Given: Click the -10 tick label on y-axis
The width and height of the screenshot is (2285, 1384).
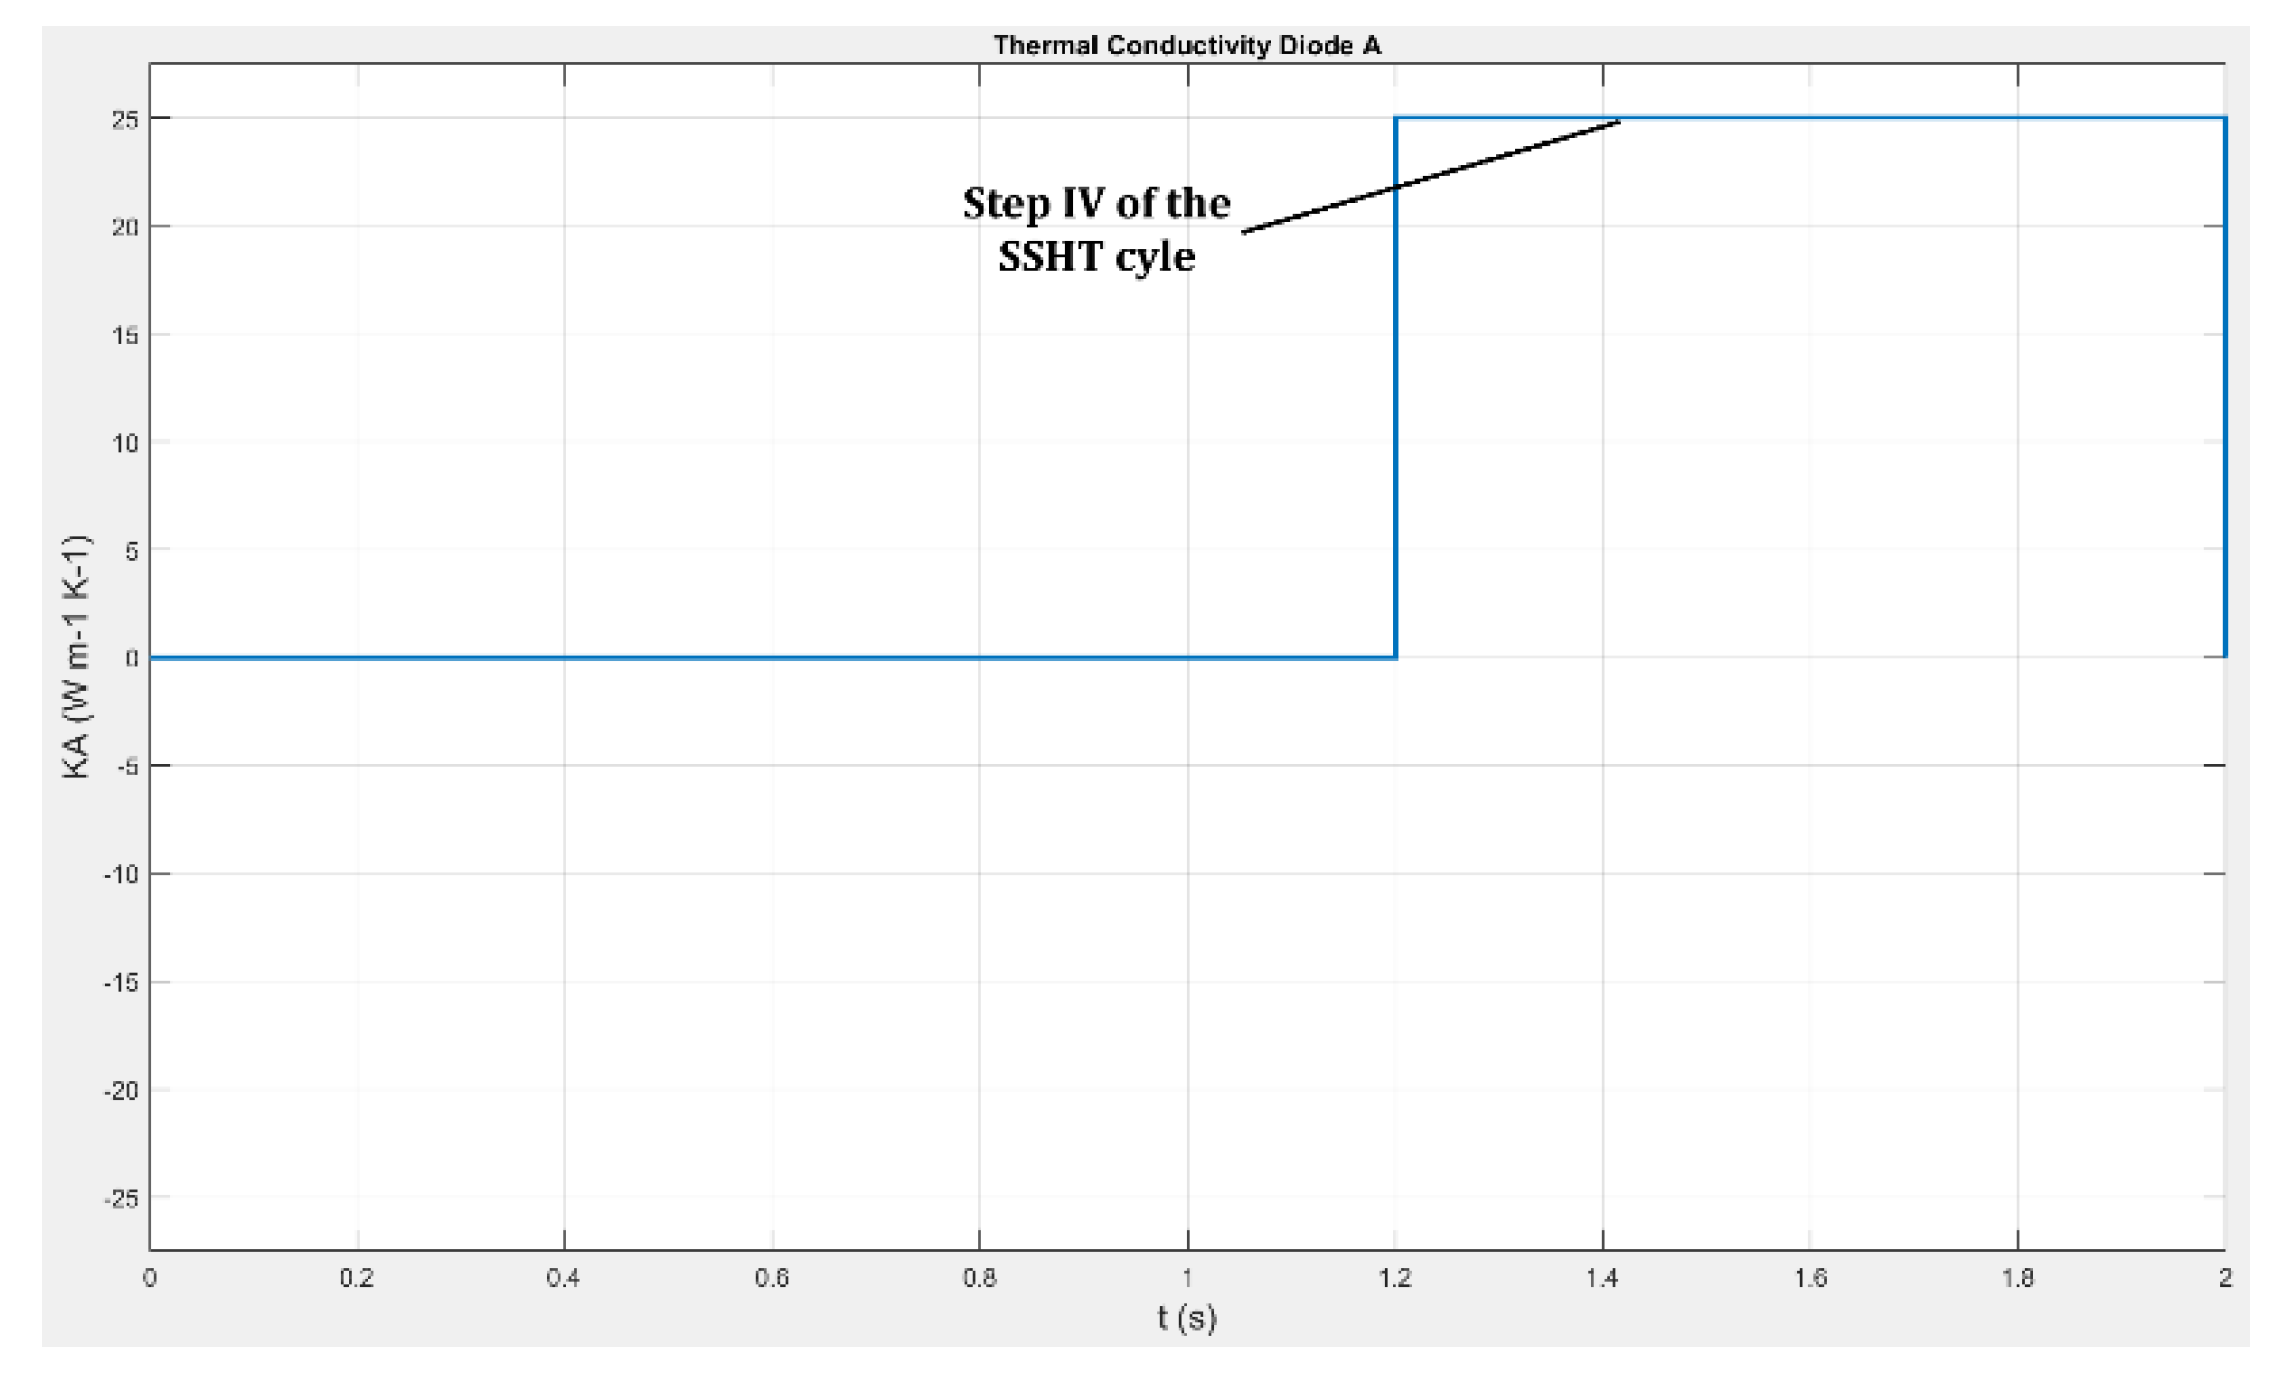Looking at the screenshot, I should 121,875.
